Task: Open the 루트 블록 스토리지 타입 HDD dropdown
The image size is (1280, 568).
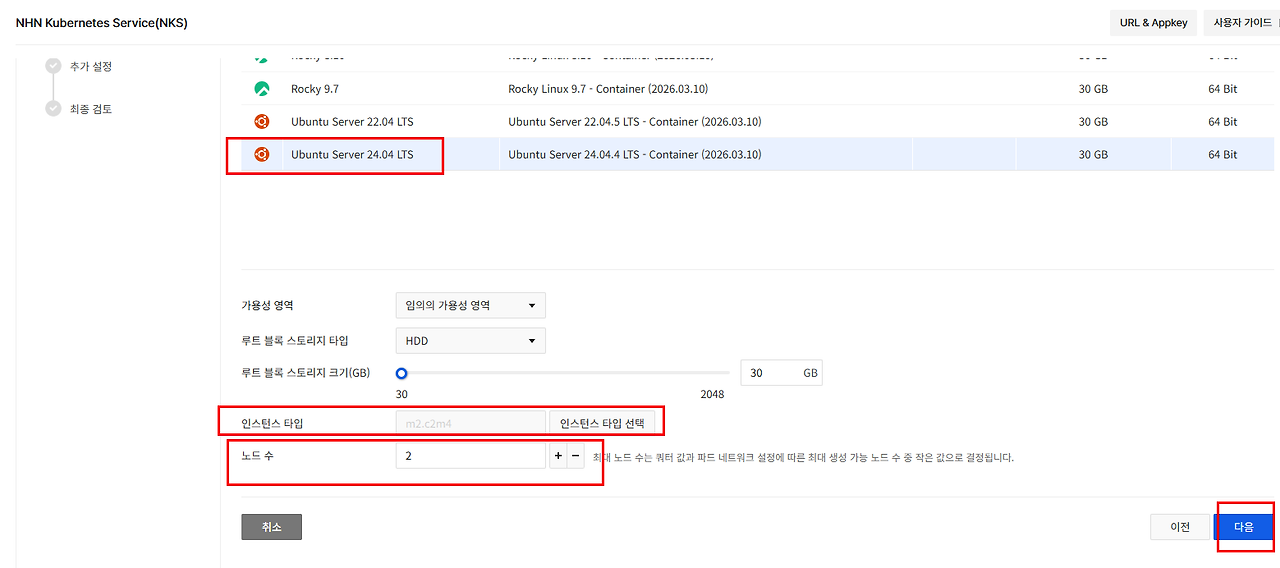Action: click(x=471, y=341)
